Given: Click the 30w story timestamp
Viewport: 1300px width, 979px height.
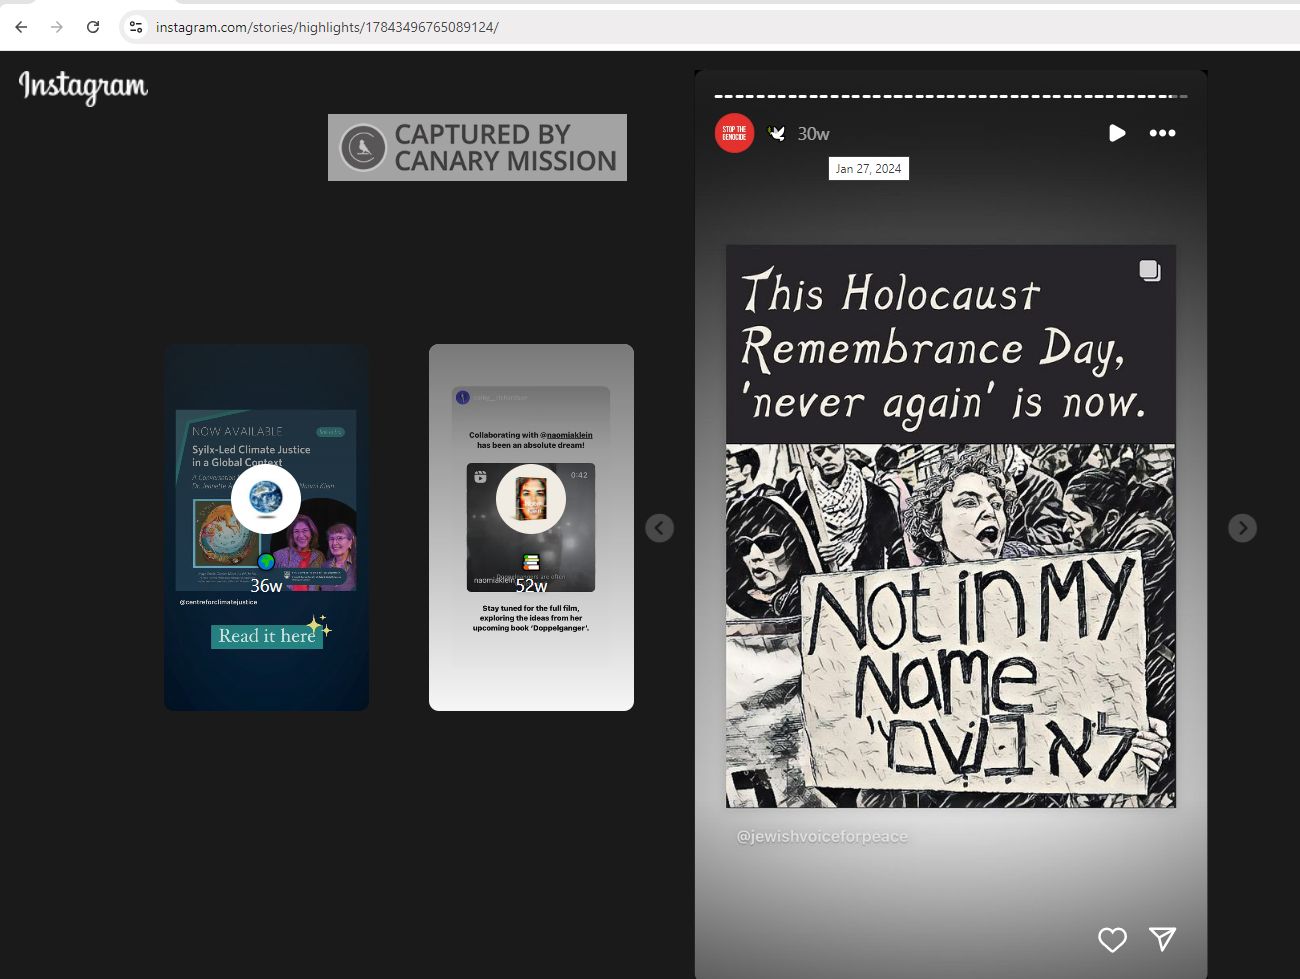Looking at the screenshot, I should tap(813, 133).
